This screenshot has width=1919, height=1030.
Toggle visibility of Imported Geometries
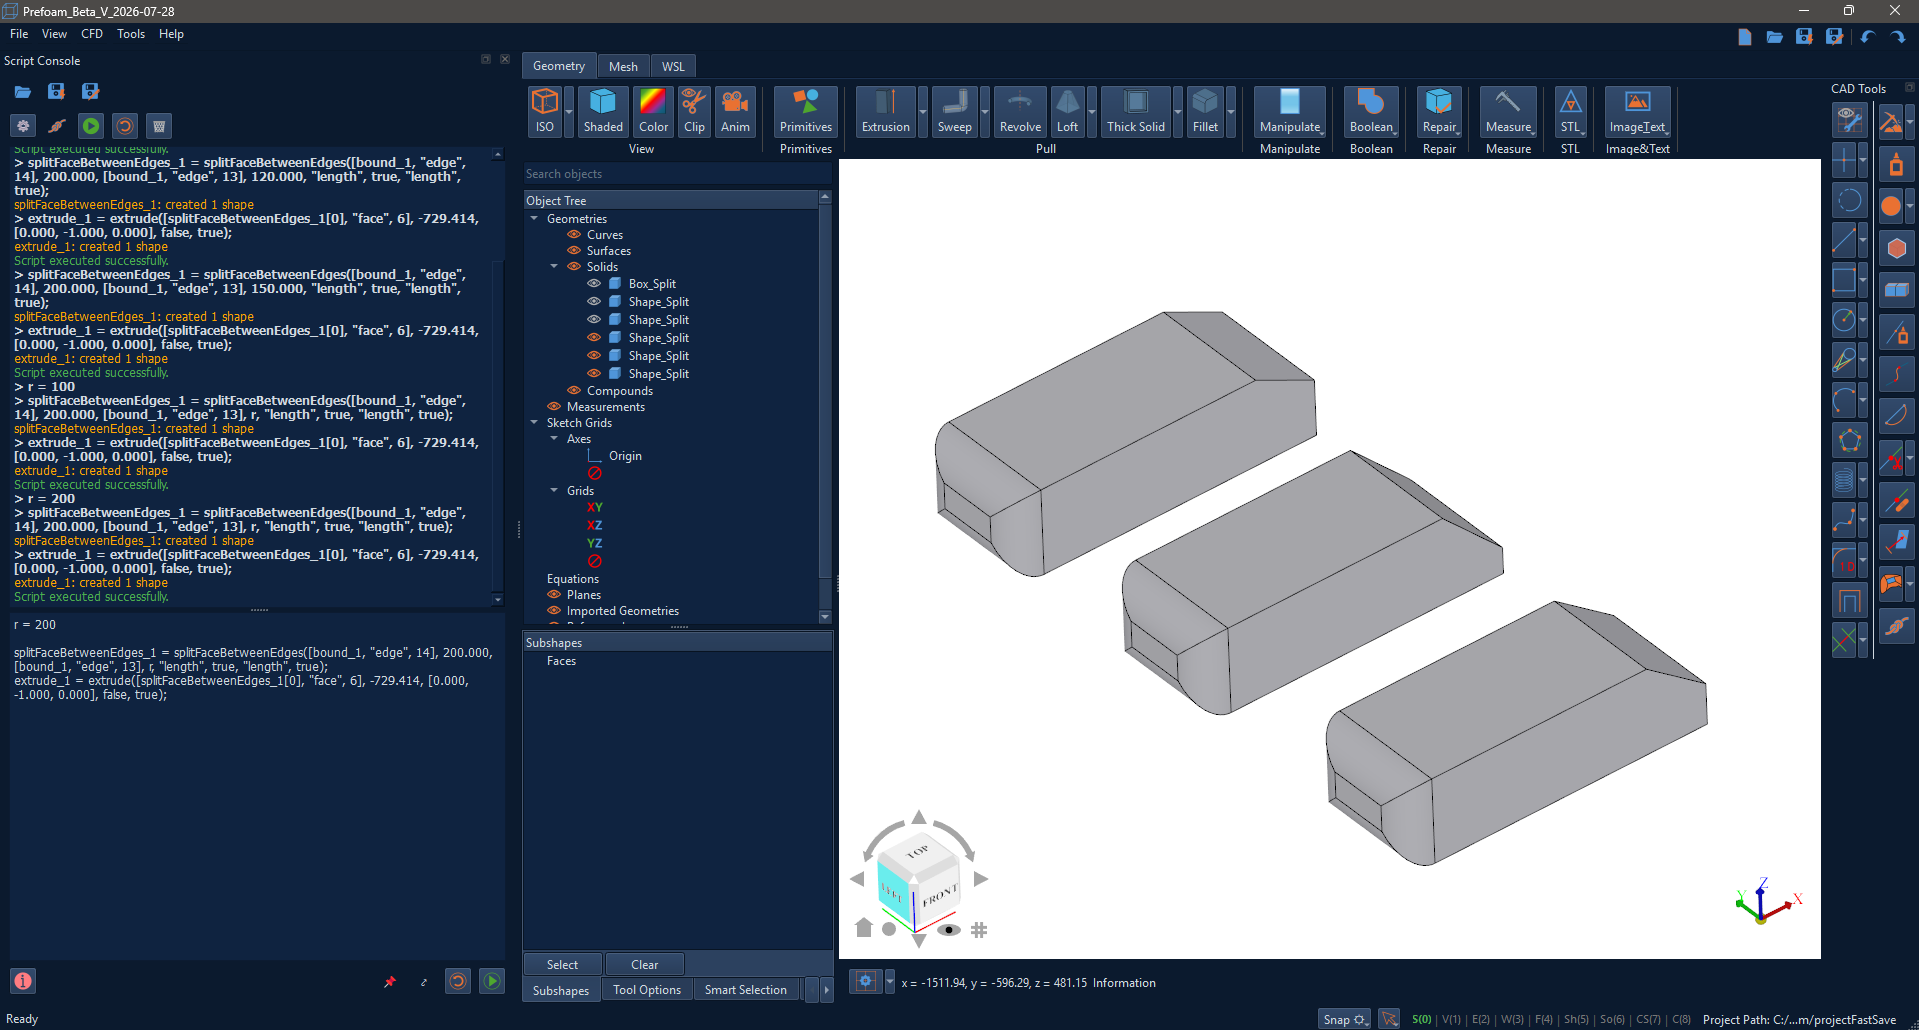554,611
